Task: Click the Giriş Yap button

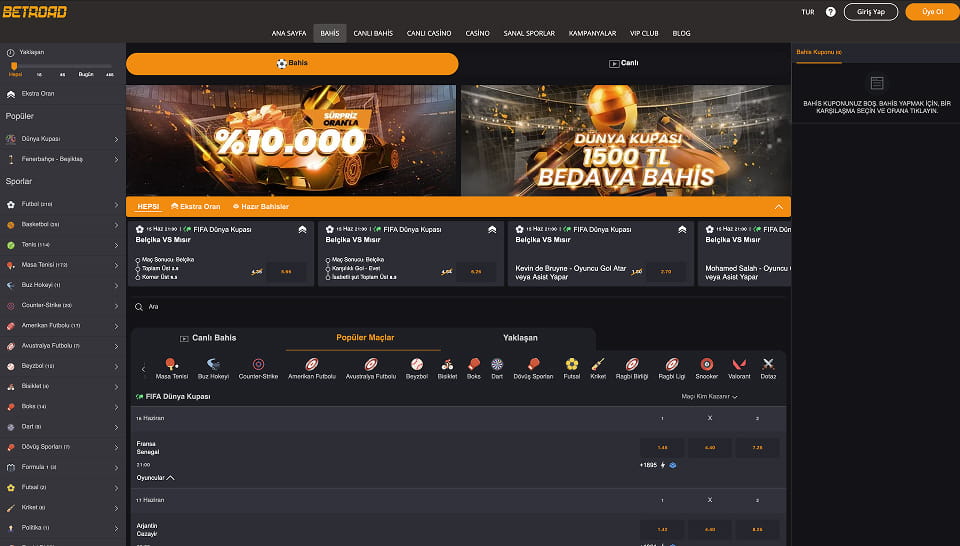Action: tap(871, 12)
